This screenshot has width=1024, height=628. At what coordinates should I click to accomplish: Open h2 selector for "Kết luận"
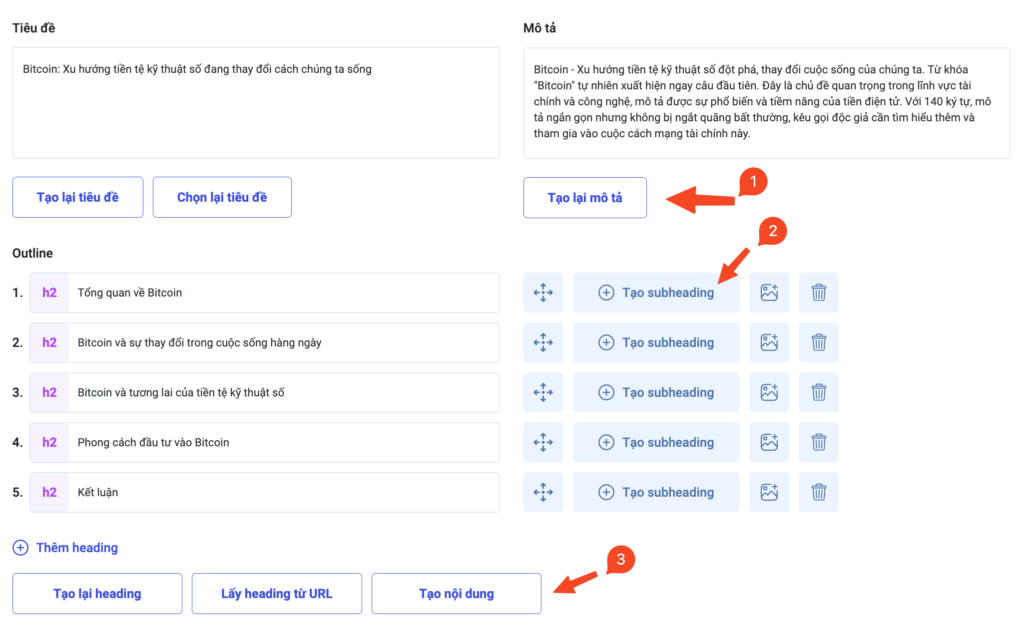point(48,492)
